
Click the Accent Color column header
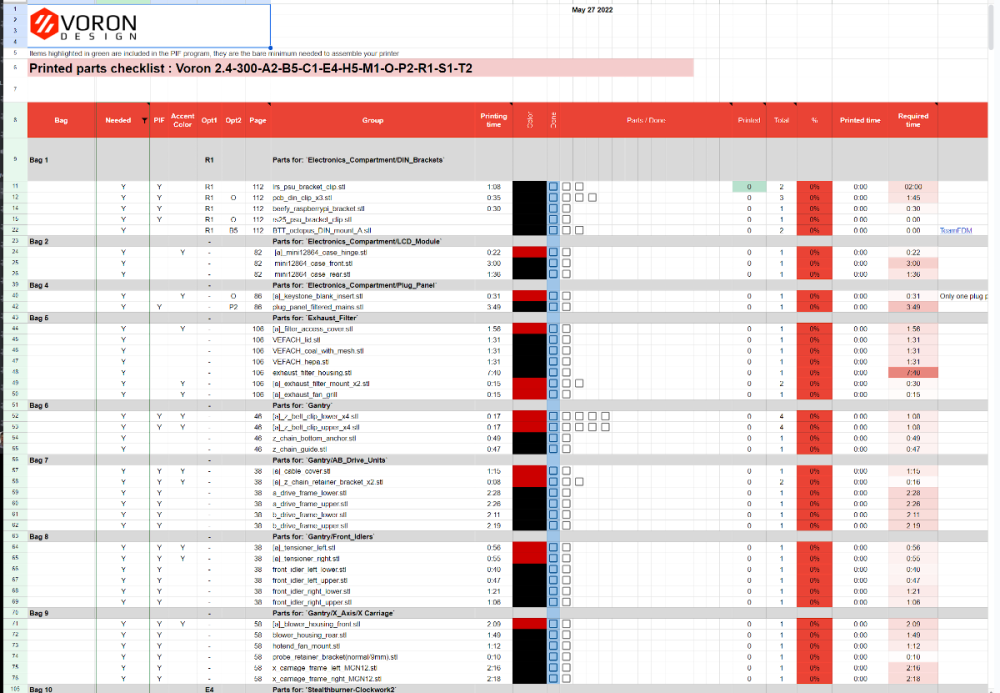[x=182, y=120]
